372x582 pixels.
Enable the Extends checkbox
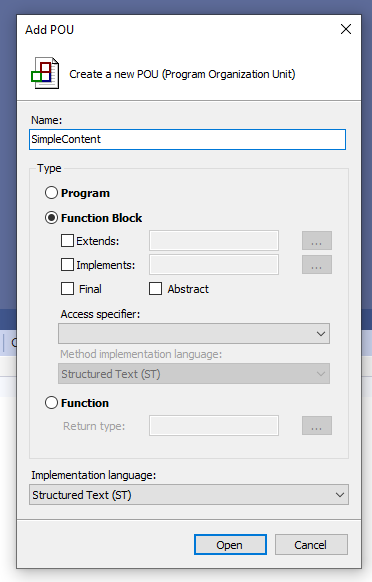(67, 241)
